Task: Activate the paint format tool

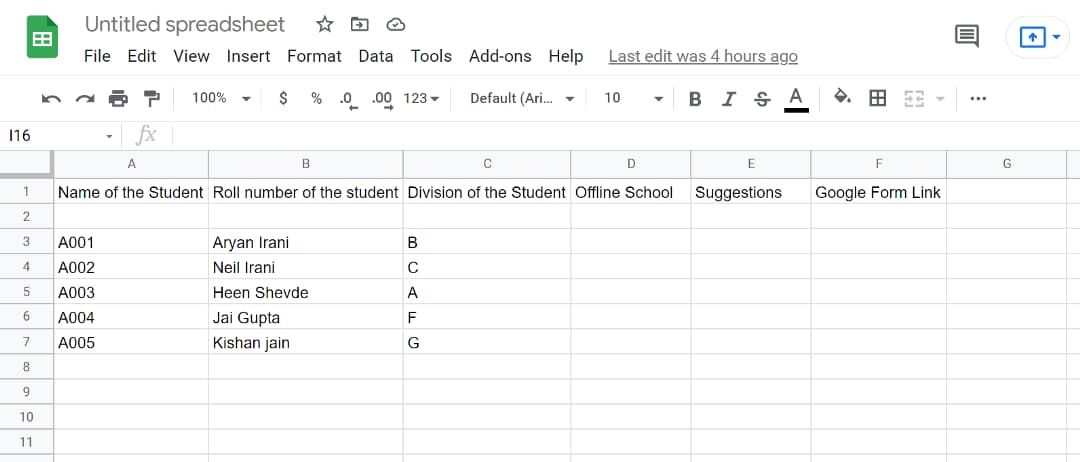Action: pos(152,98)
